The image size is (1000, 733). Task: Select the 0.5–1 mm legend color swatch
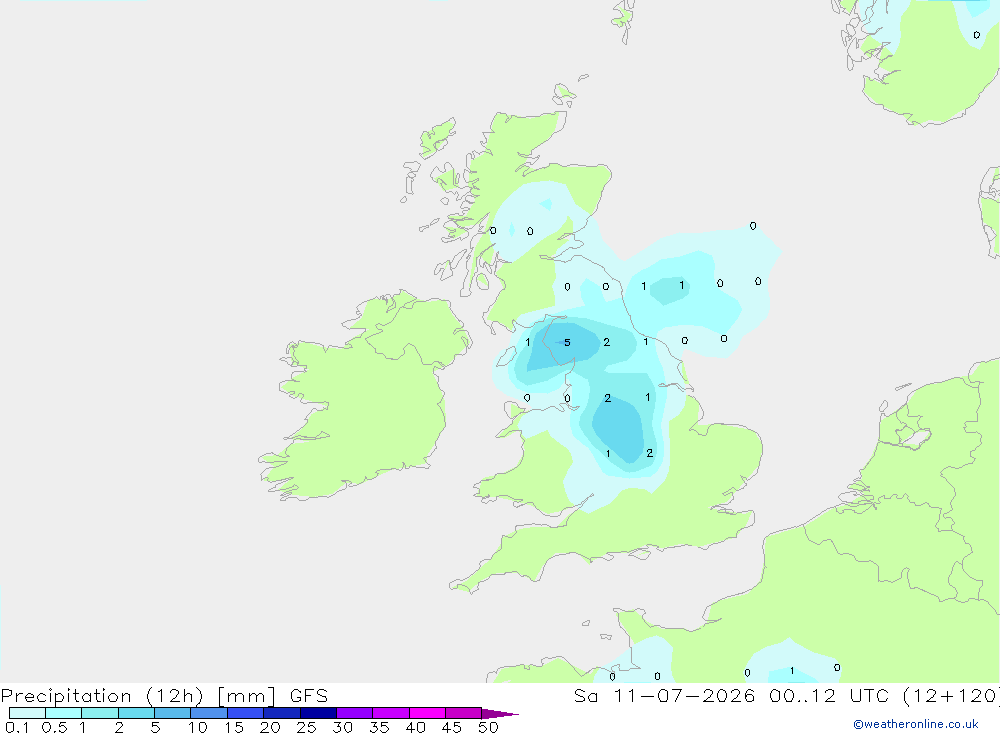[x=63, y=713]
